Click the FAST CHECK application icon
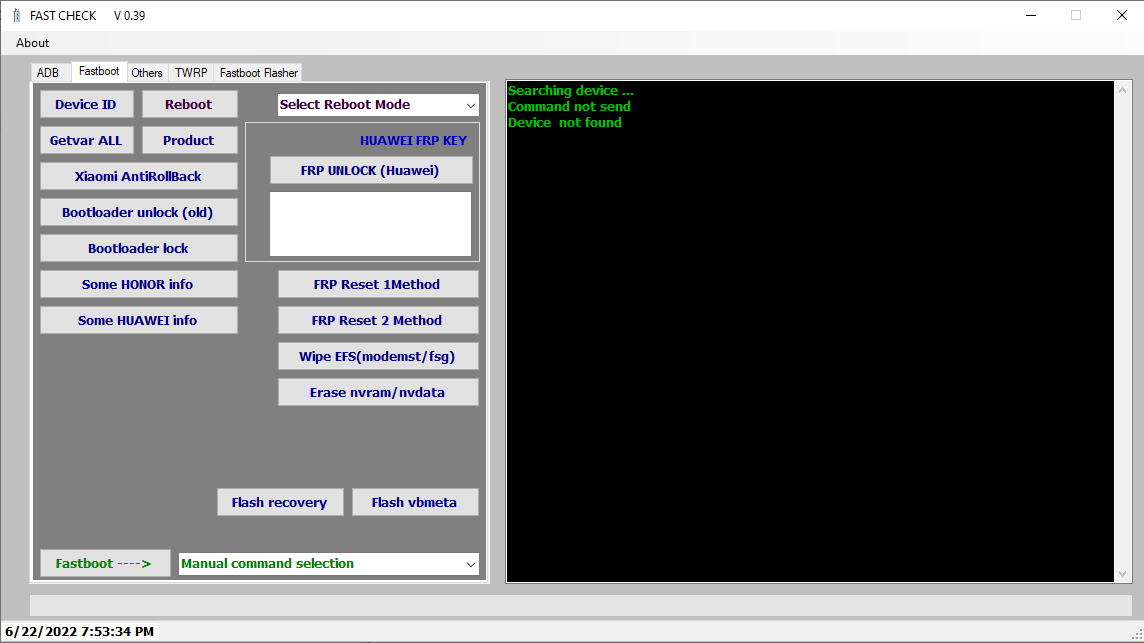 (15, 15)
